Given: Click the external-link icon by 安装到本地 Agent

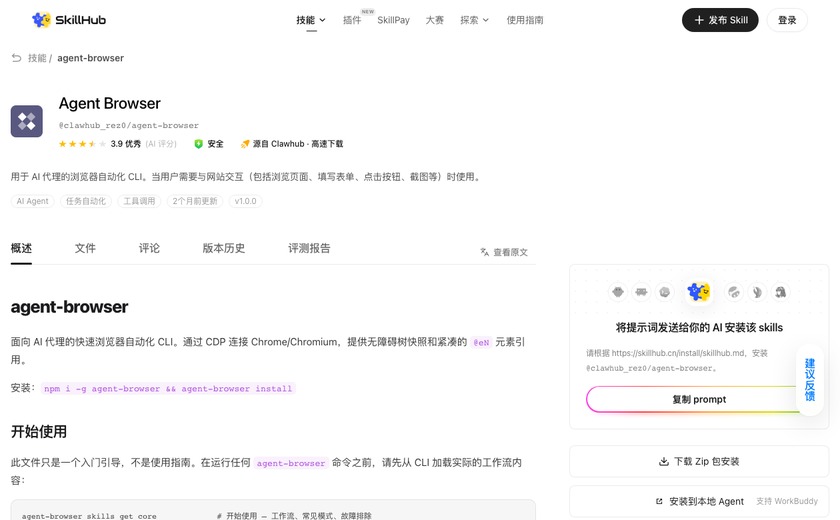Looking at the screenshot, I should pos(659,501).
